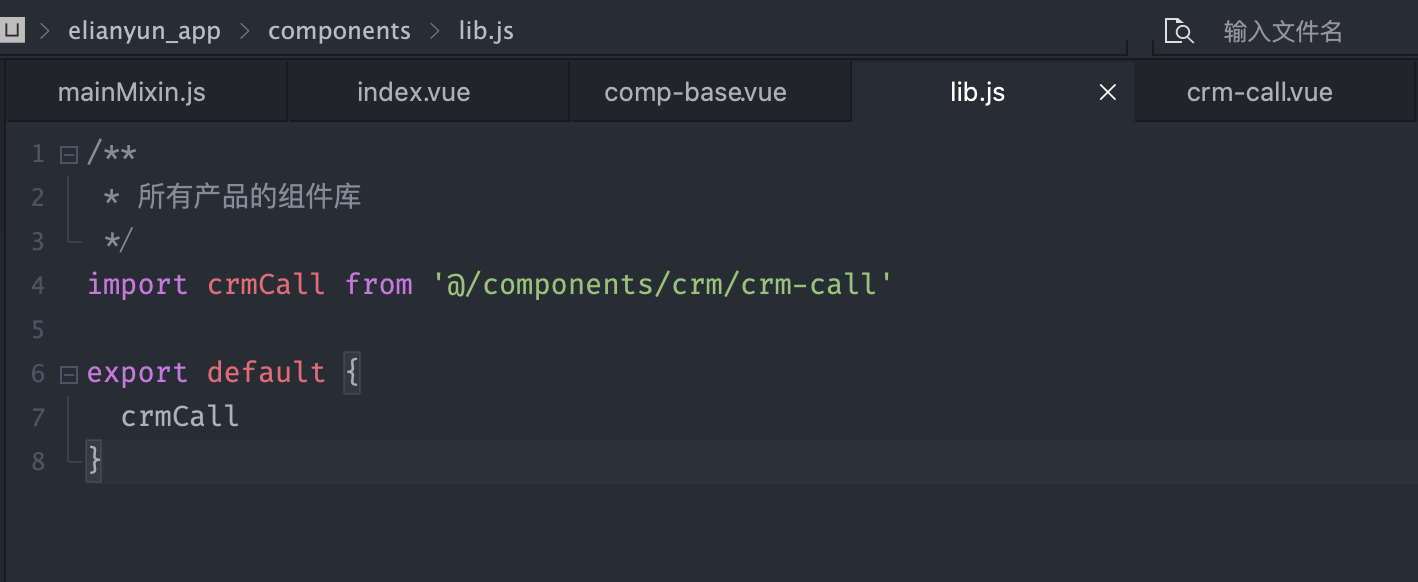Click the chevron before the lib.js breadcrumb
Image resolution: width=1418 pixels, height=582 pixels.
coord(434,31)
